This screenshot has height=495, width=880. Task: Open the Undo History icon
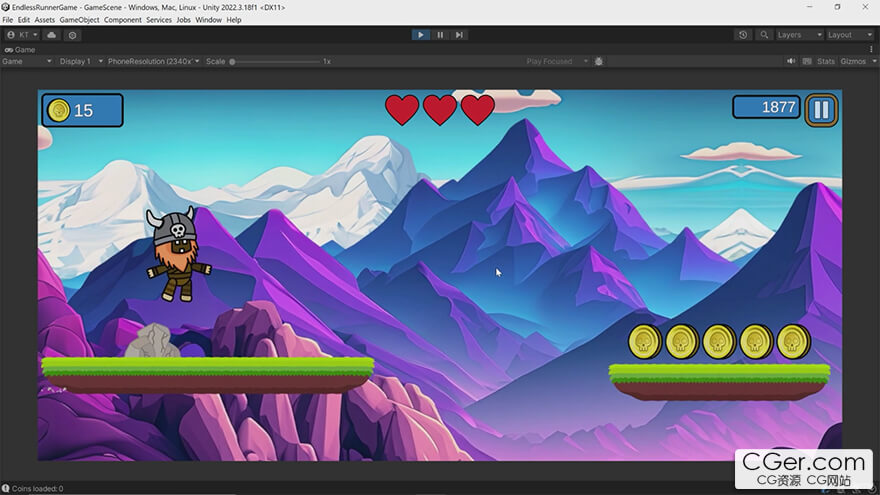coord(742,35)
